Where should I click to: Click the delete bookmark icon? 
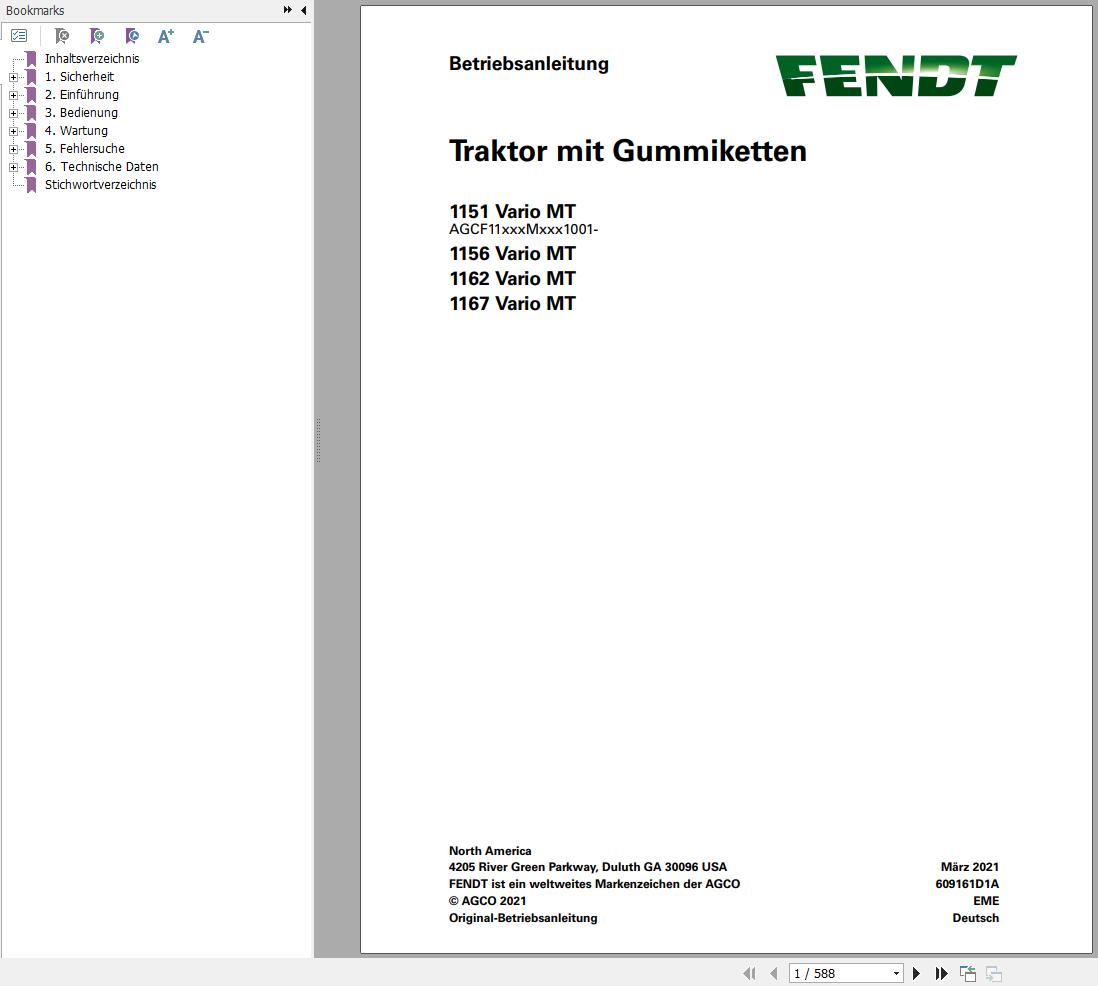pyautogui.click(x=62, y=36)
